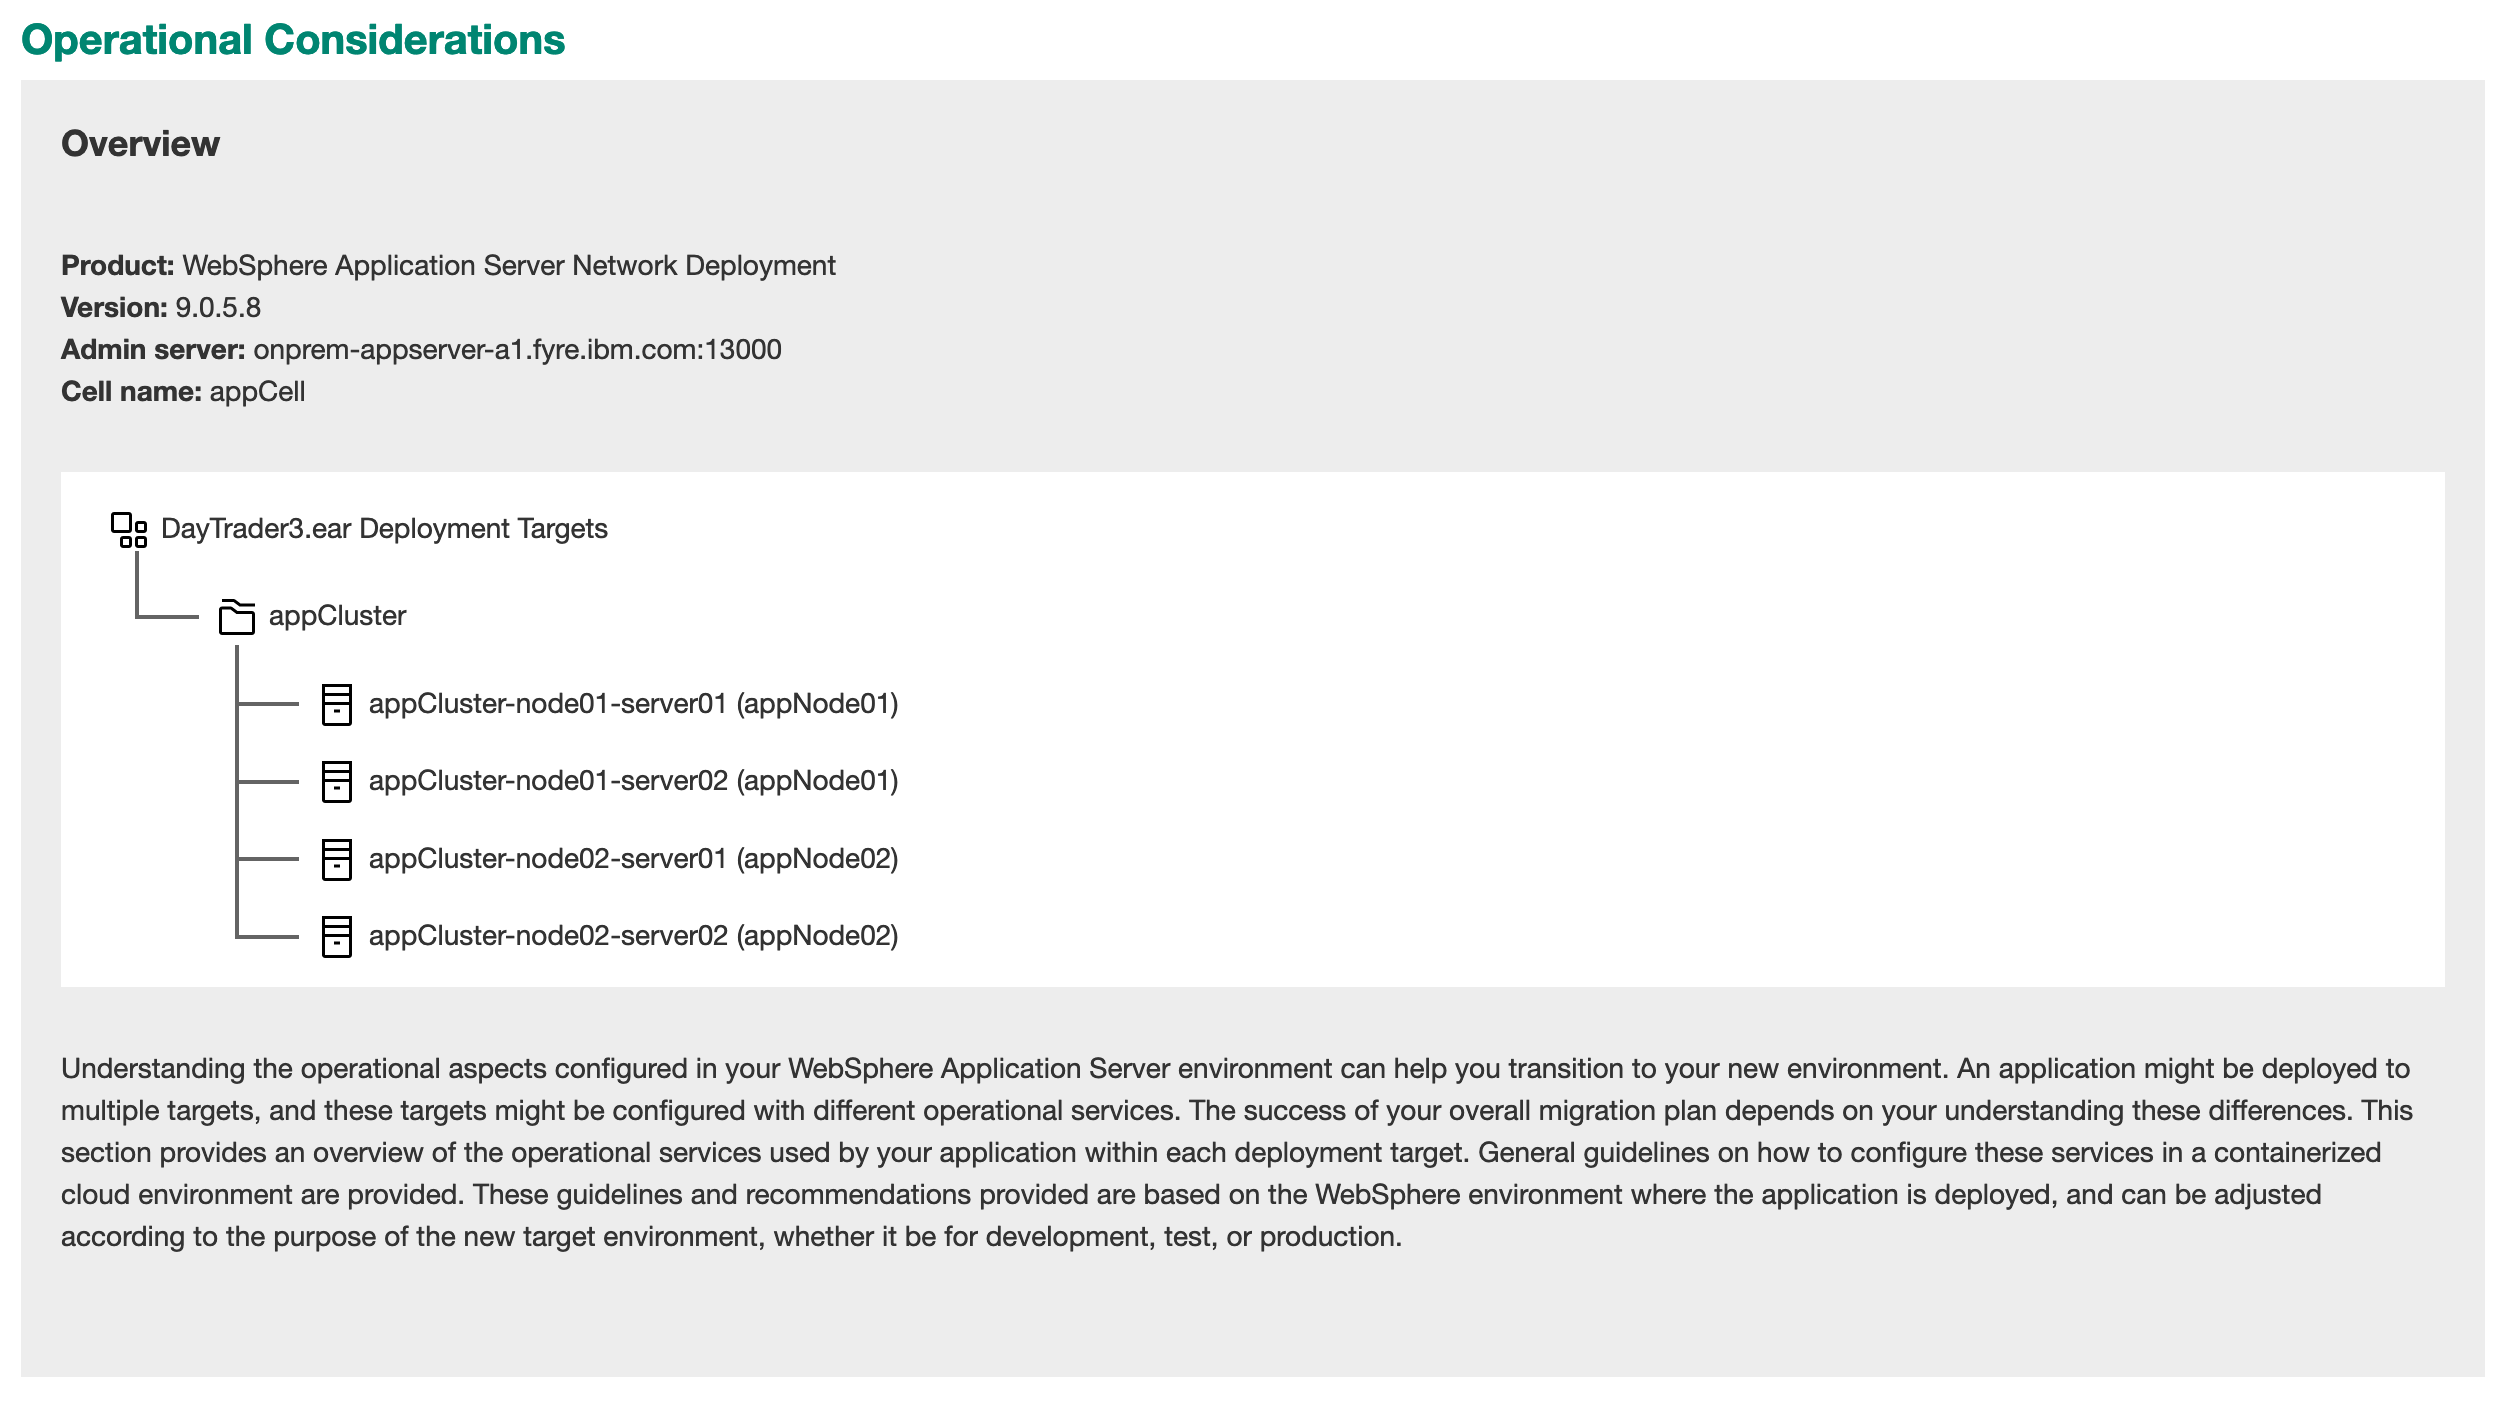Viewport: 2508px width, 1404px height.
Task: Select appCluster-node02-server01 (appNode02) entry
Action: pos(633,859)
